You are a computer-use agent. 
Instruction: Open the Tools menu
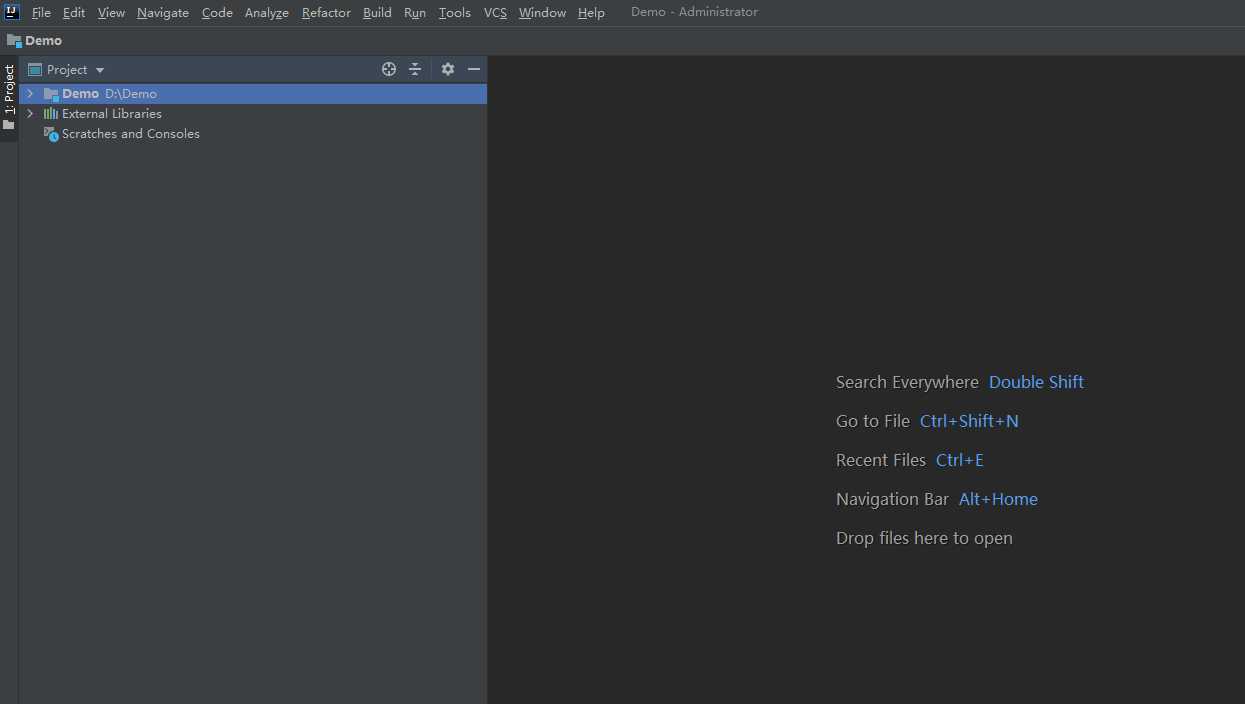tap(455, 13)
